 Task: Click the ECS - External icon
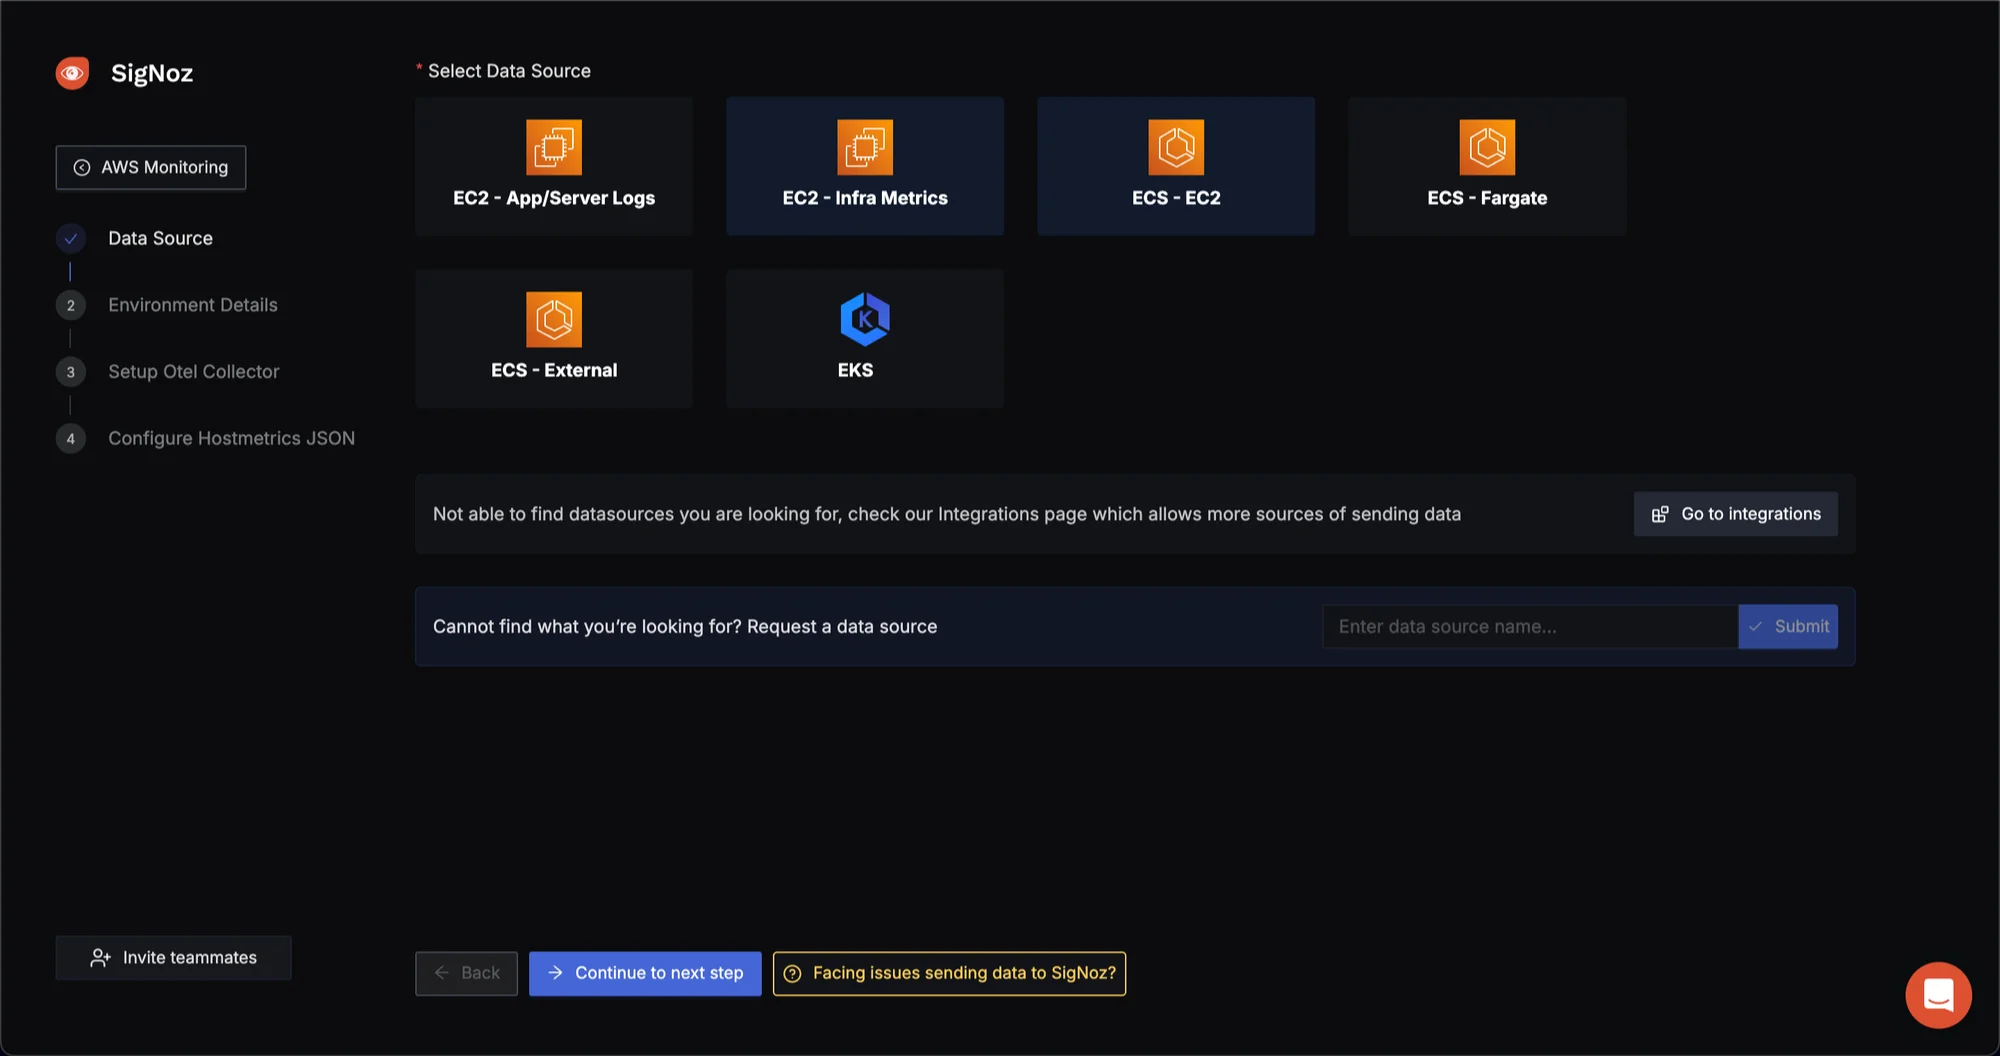(554, 319)
